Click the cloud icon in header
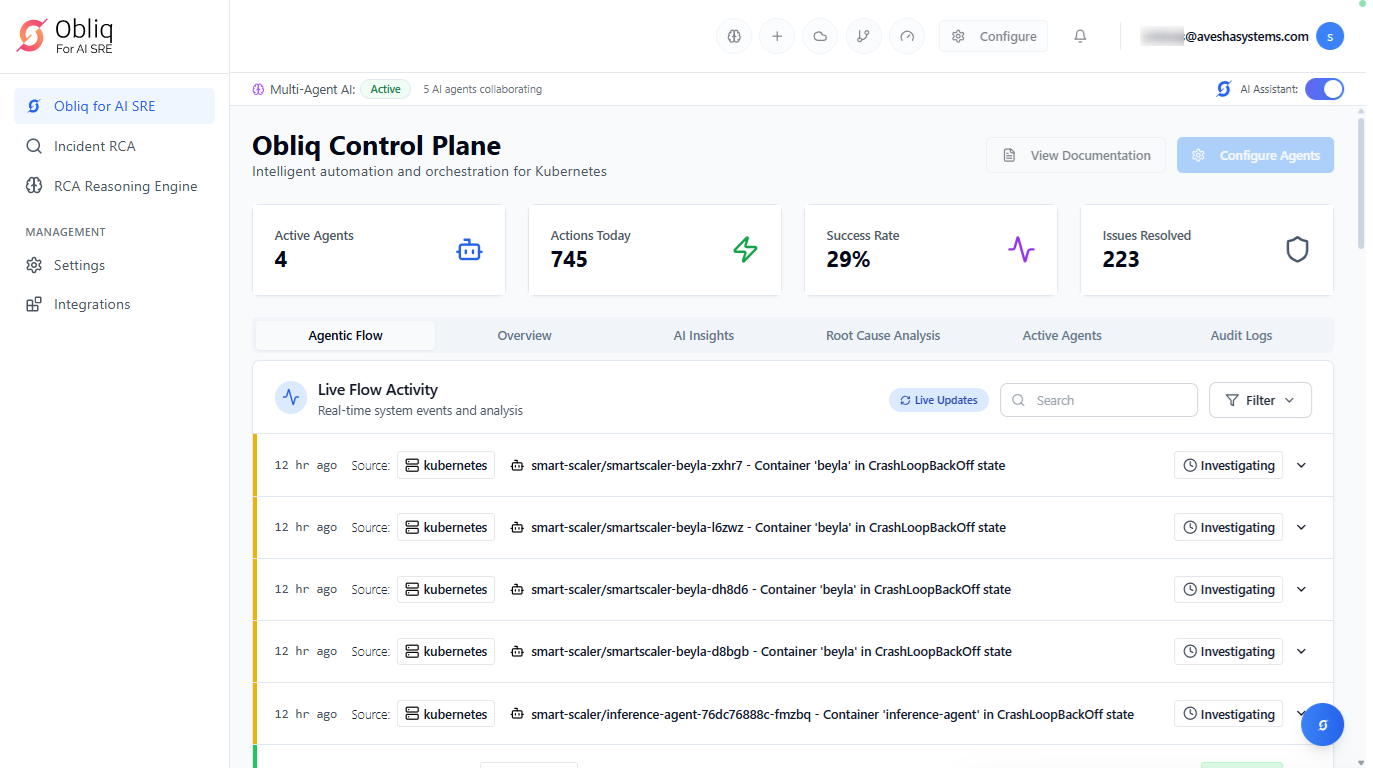Screen dimensions: 1373x780 [x=820, y=36]
